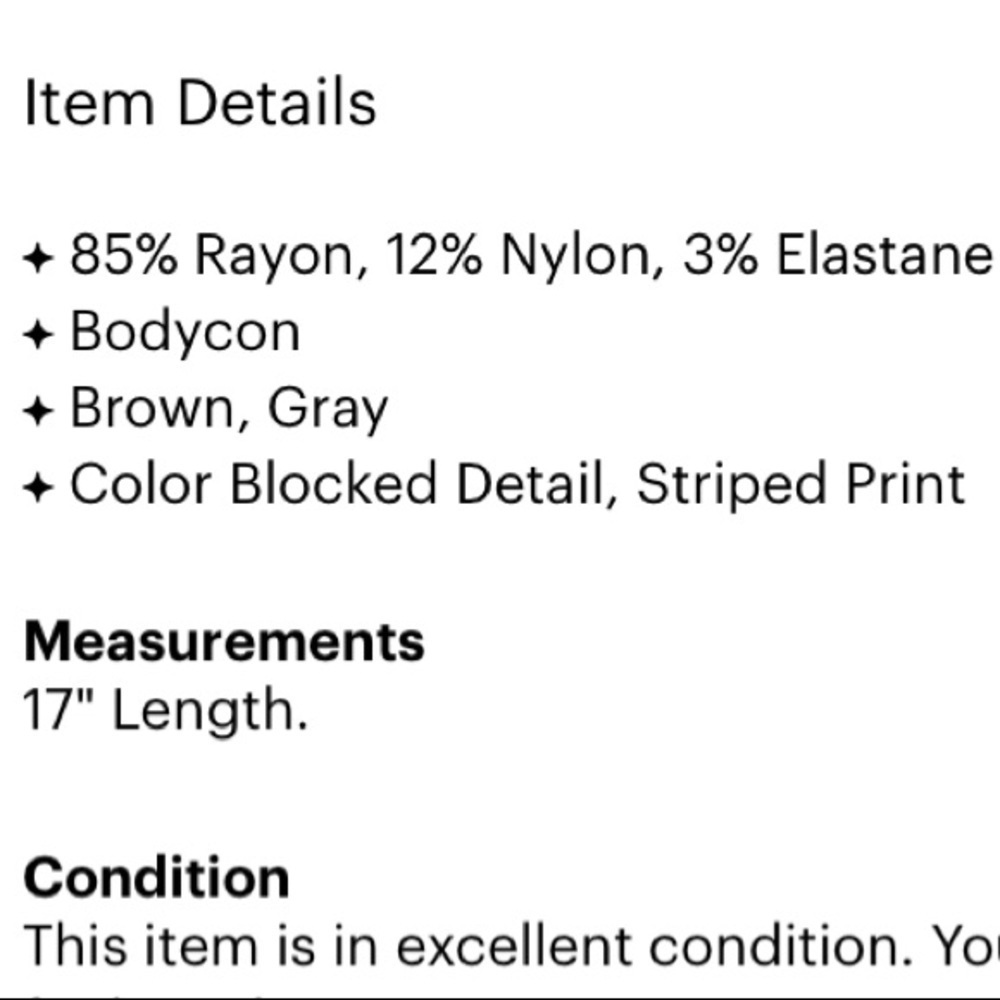
Task: Click the Striped Print text
Action: pos(801,486)
